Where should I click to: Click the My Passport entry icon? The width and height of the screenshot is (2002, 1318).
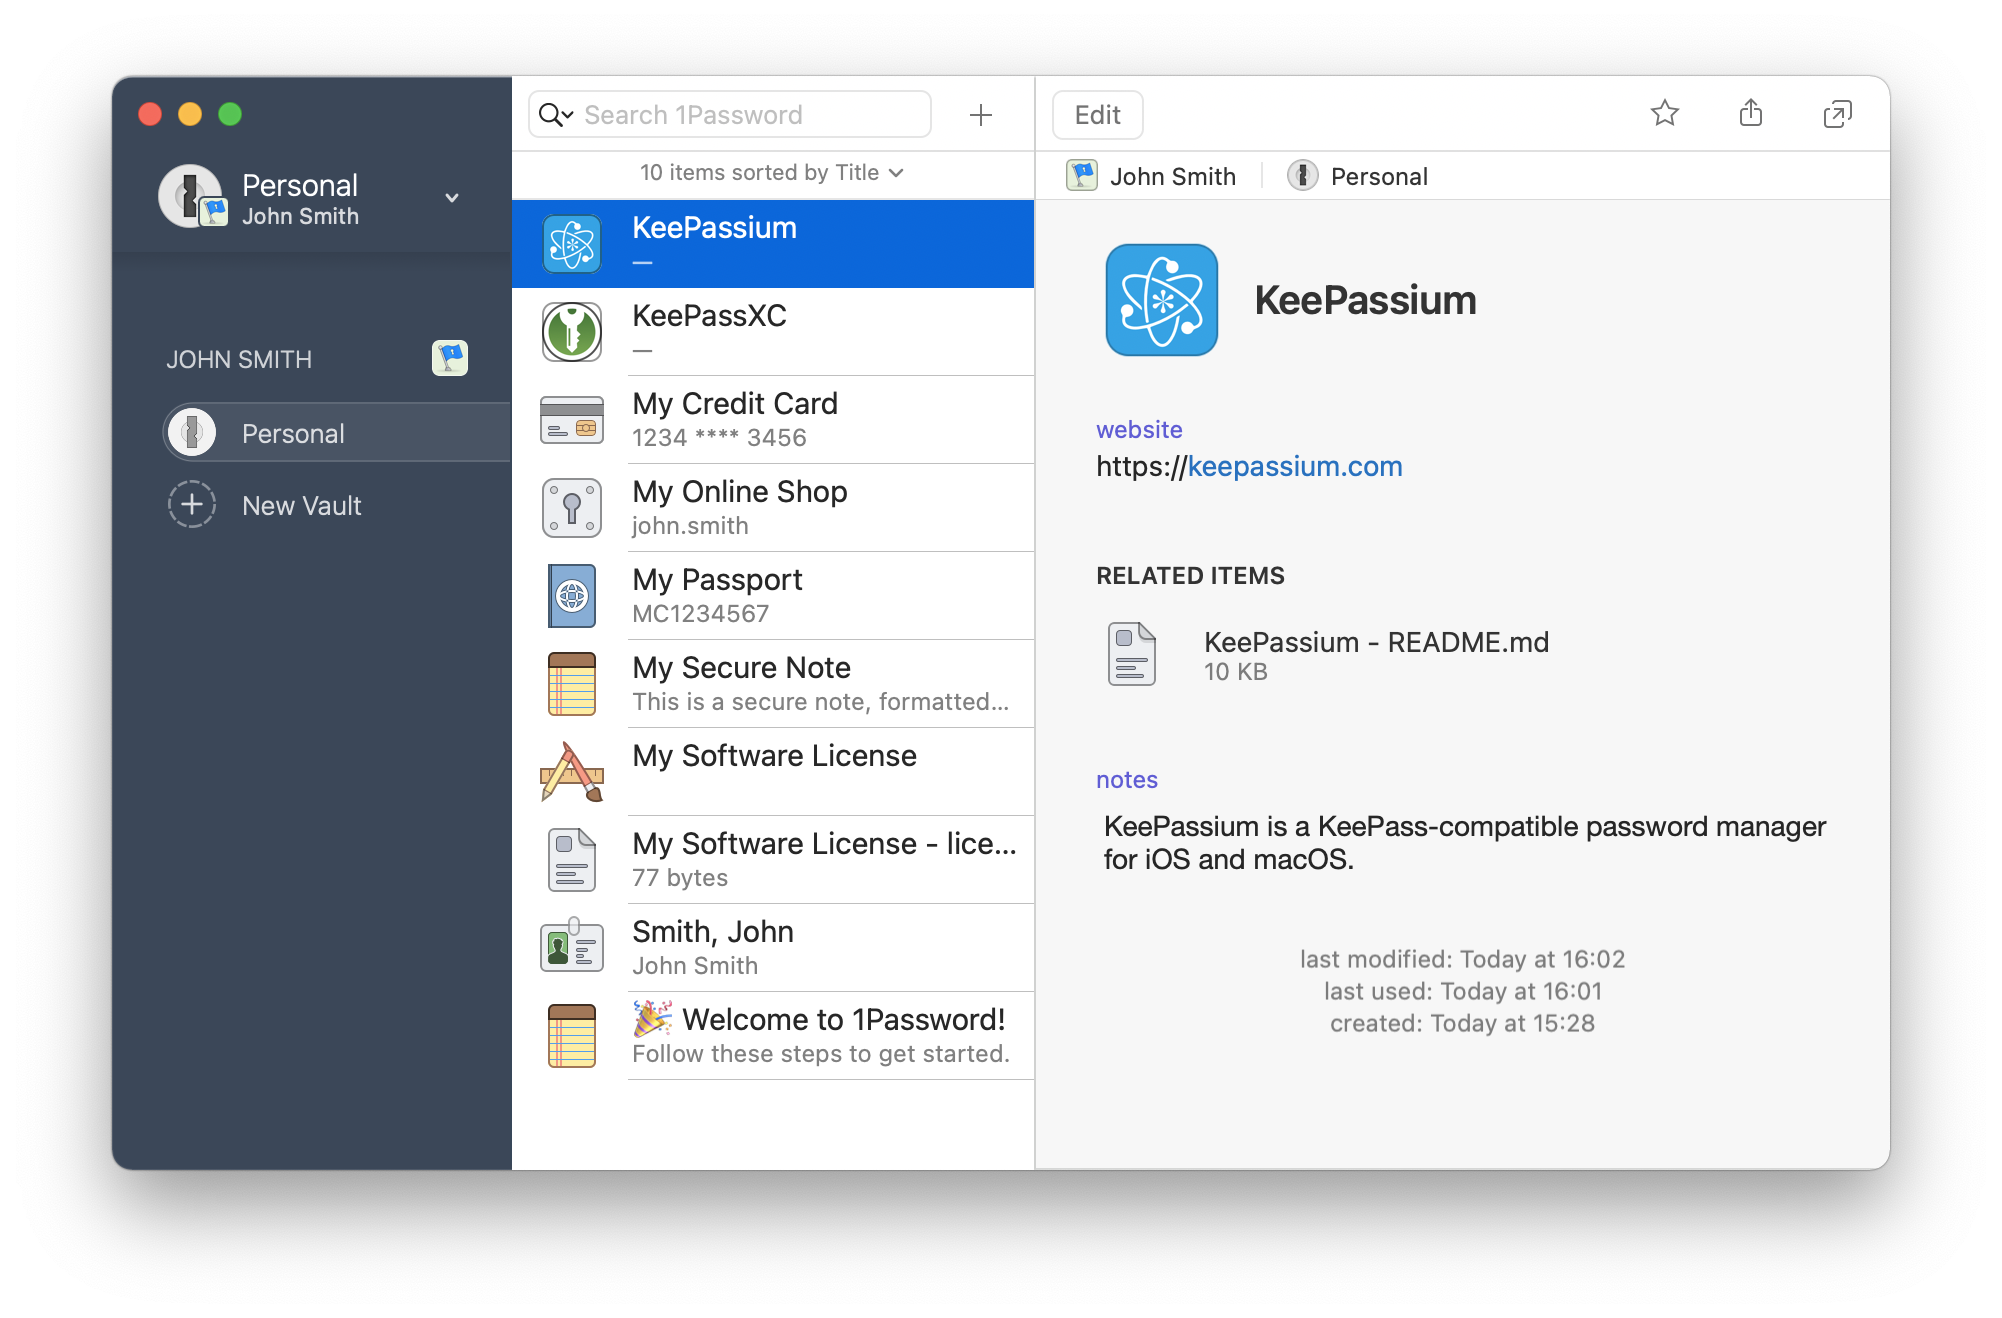(571, 594)
